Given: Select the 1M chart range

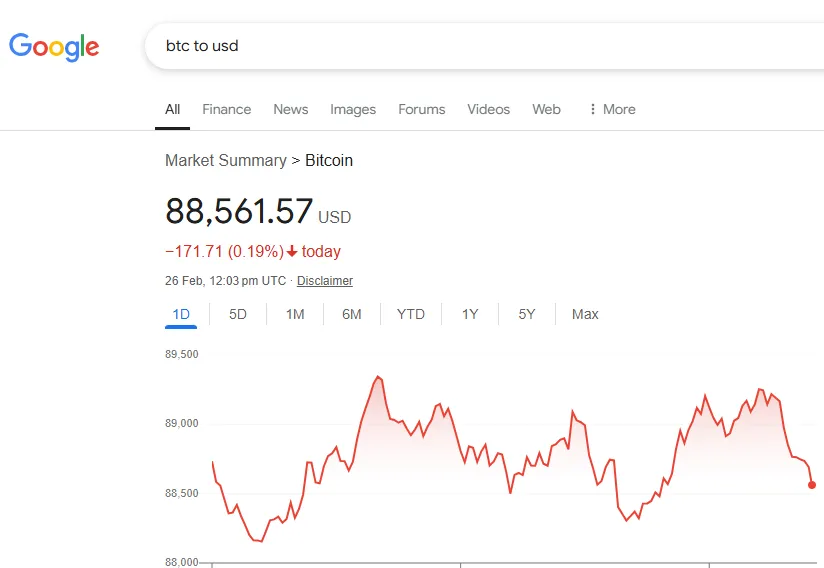Looking at the screenshot, I should [295, 314].
